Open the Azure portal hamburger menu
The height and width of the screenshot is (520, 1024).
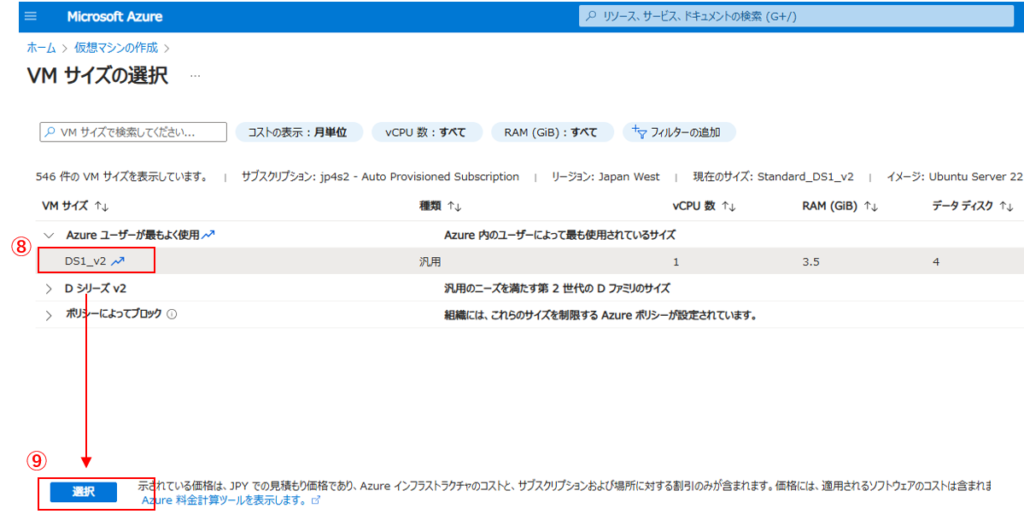31,16
